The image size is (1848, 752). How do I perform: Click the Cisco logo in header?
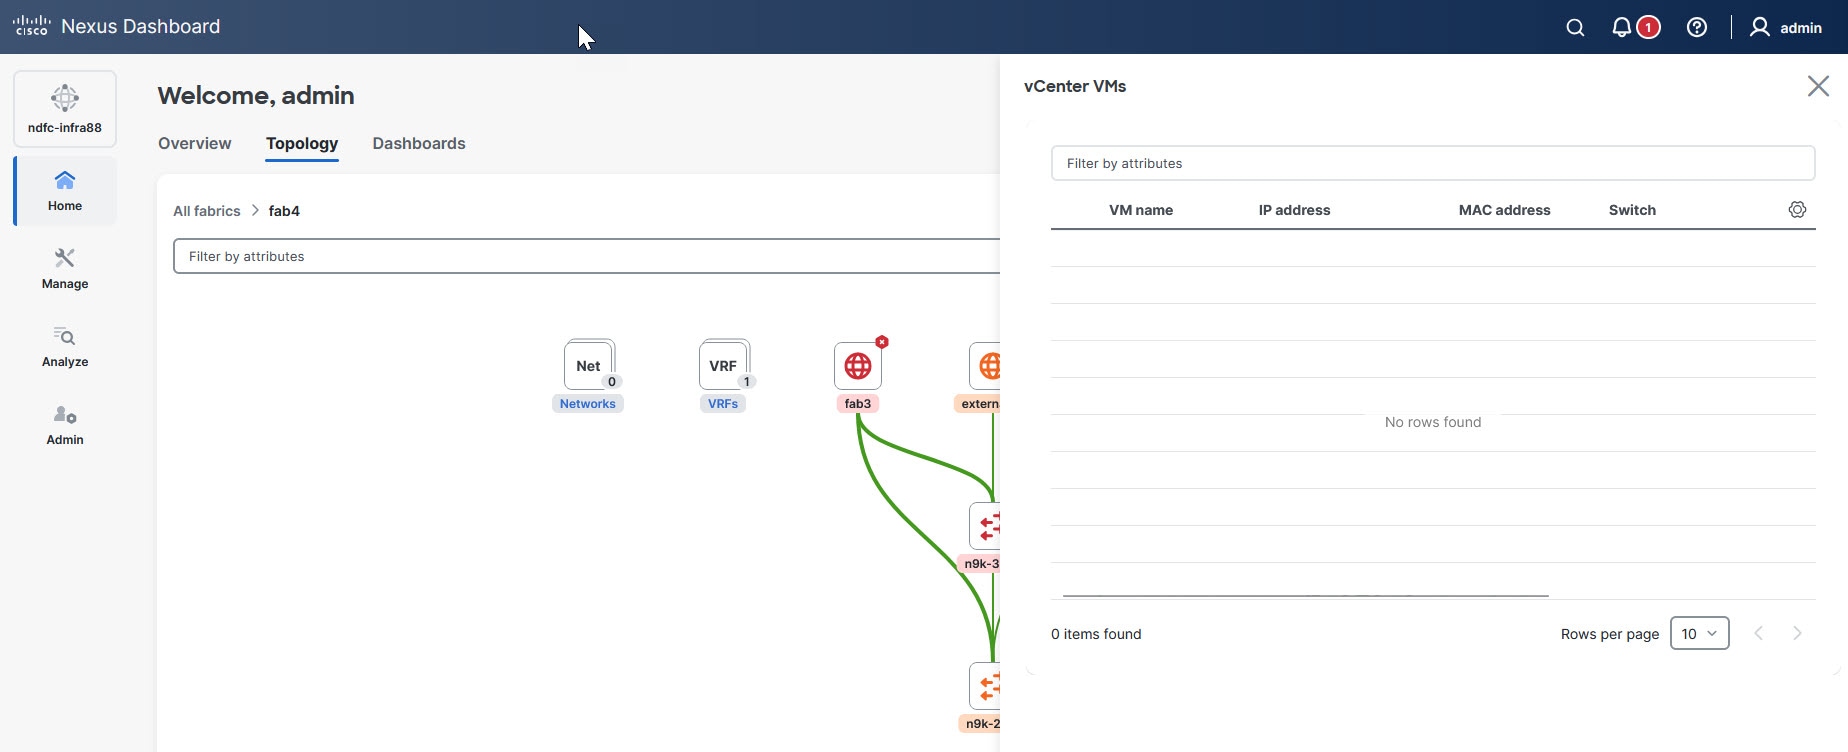click(x=31, y=26)
